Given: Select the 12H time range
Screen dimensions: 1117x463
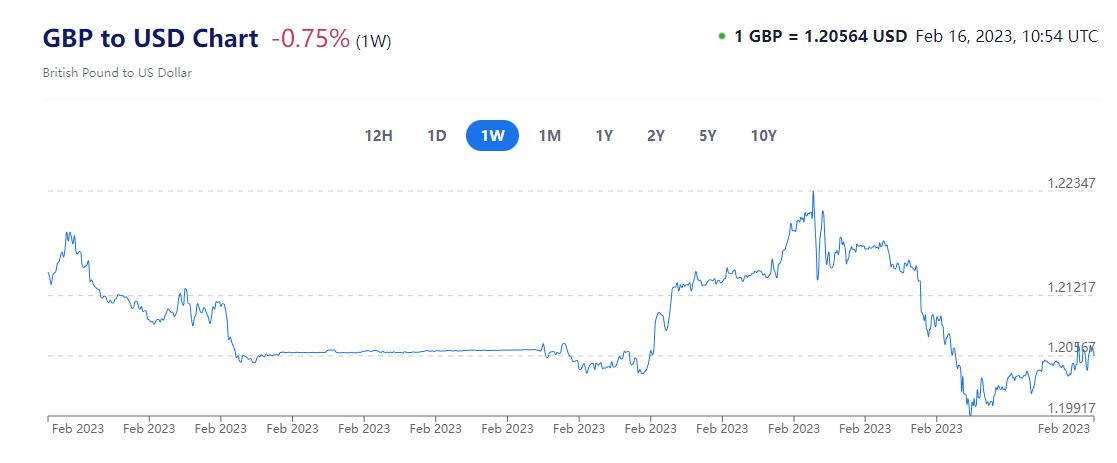Looking at the screenshot, I should (379, 135).
